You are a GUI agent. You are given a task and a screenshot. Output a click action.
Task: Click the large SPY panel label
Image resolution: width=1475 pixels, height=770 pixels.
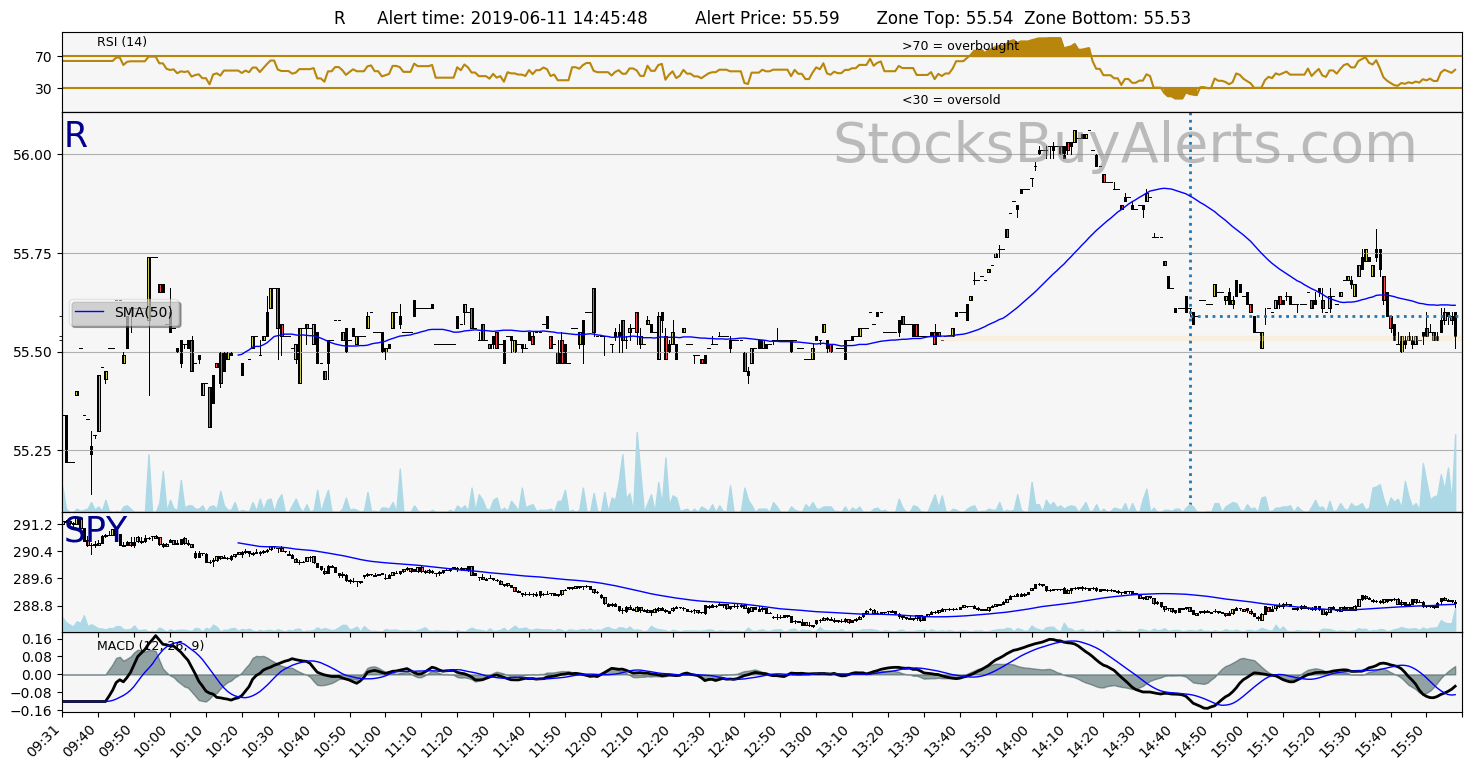(96, 531)
